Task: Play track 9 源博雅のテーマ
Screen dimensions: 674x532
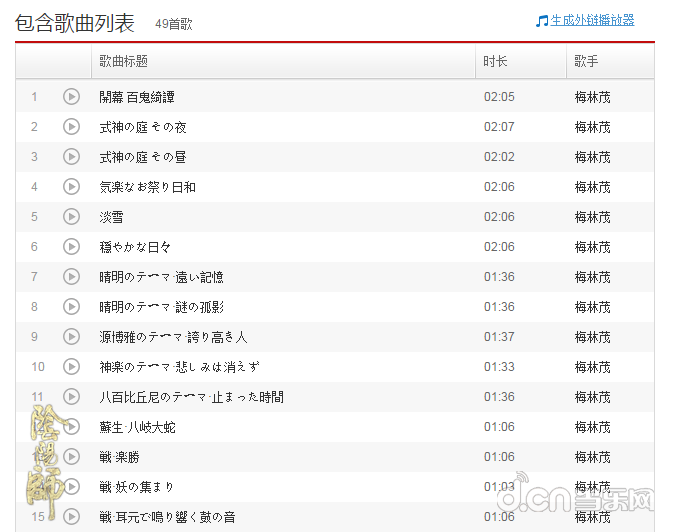Action: 71,337
